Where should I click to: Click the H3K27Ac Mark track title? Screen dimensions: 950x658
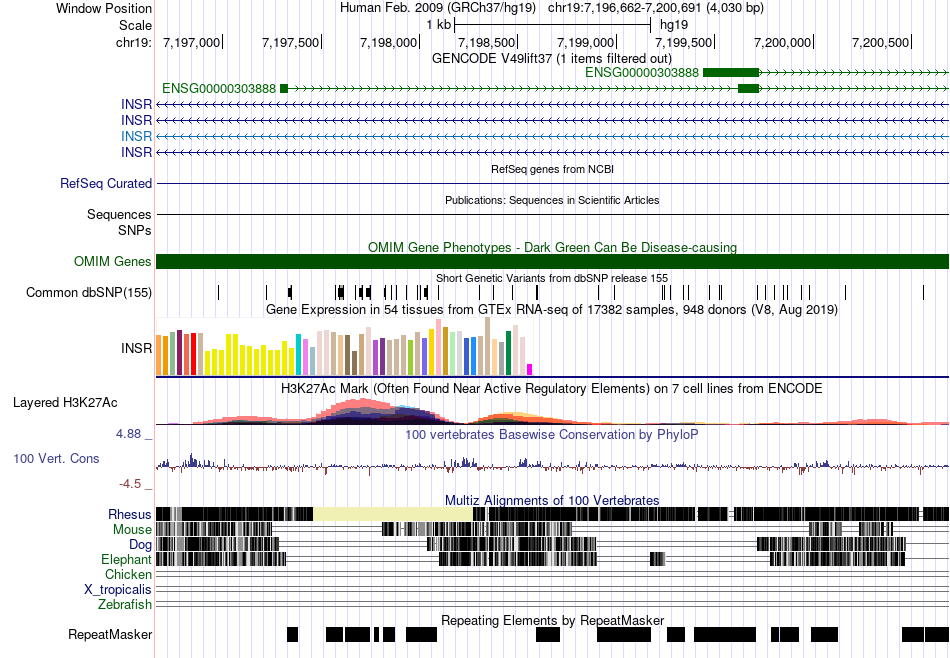tap(552, 388)
